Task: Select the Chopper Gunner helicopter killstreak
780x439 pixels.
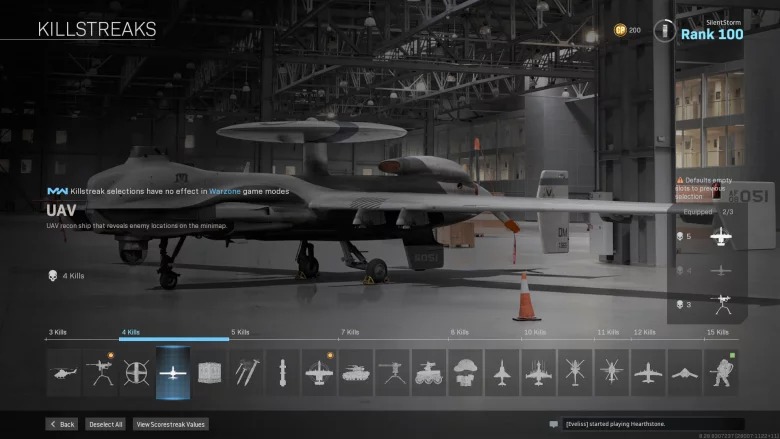Action: pos(575,373)
